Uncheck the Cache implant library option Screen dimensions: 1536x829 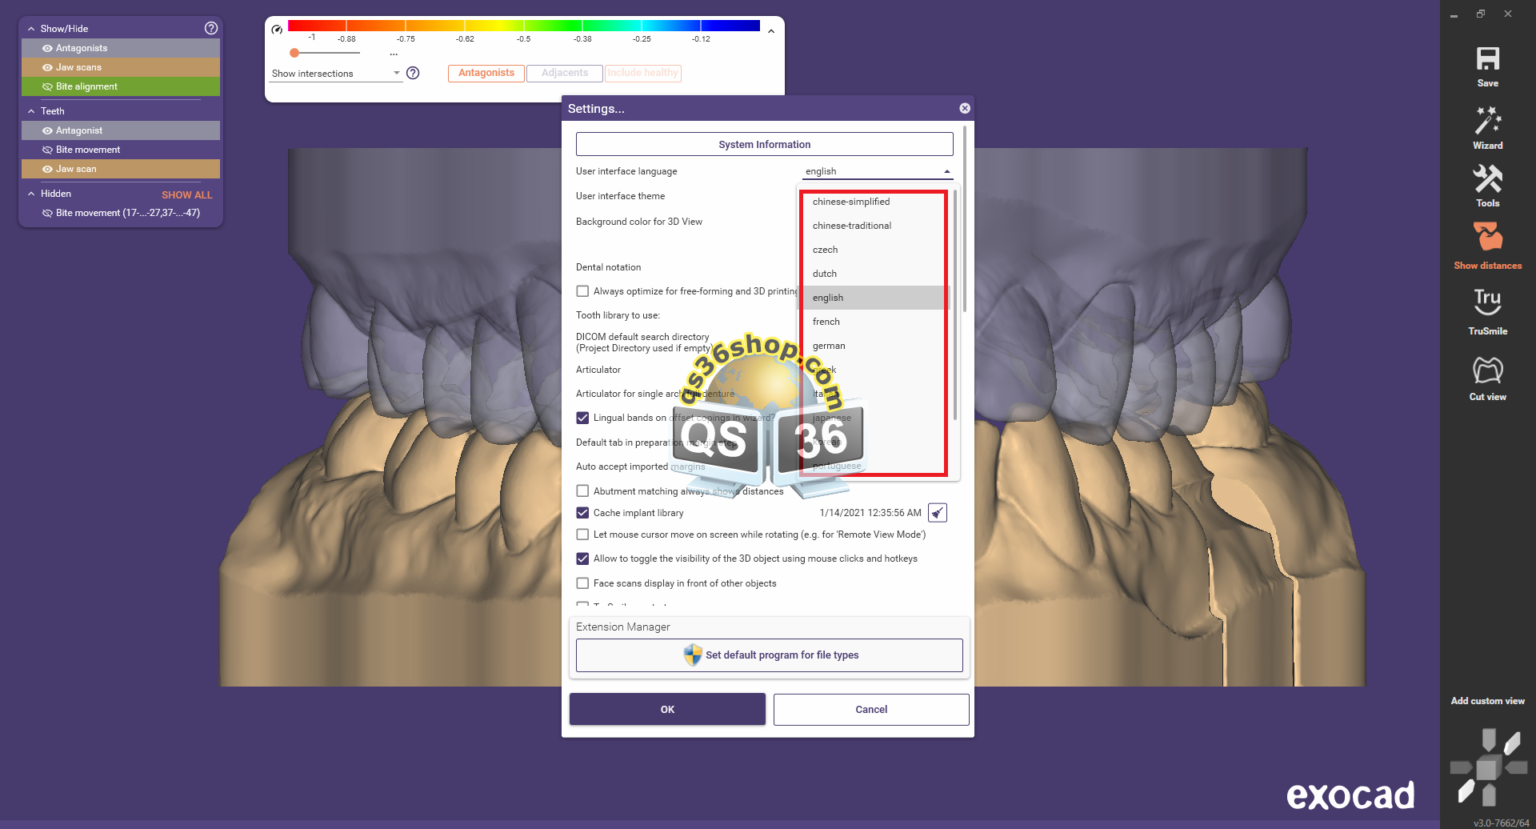click(583, 512)
